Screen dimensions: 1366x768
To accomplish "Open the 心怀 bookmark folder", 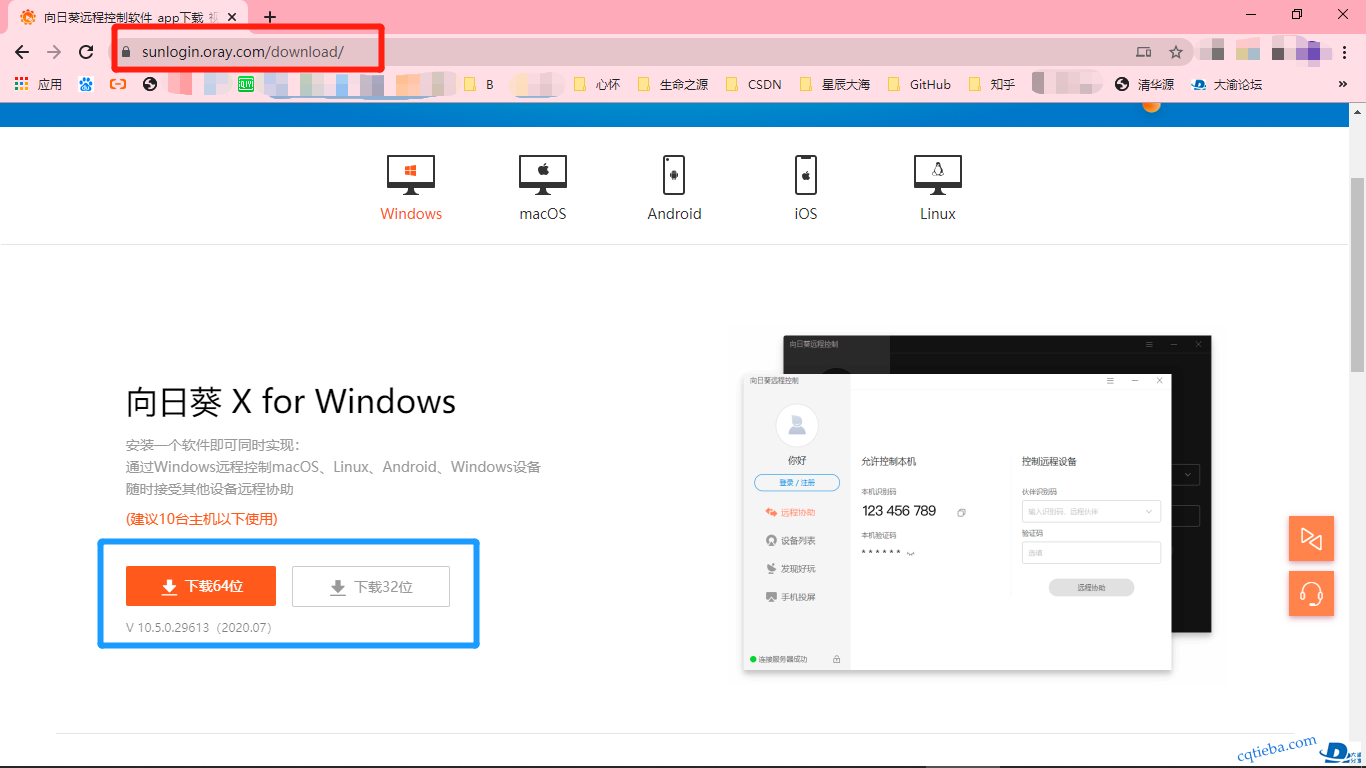I will 597,85.
